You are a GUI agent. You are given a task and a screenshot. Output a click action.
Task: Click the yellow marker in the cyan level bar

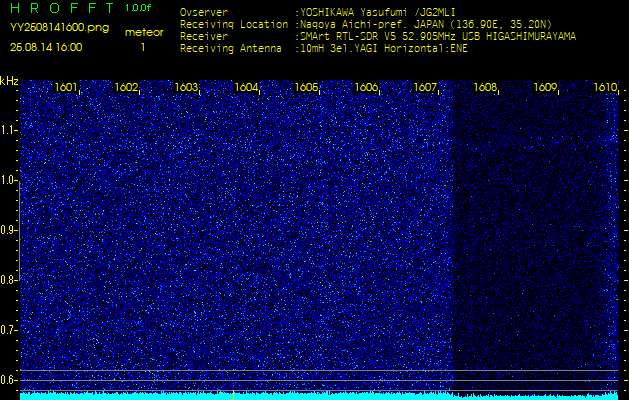coord(233,395)
